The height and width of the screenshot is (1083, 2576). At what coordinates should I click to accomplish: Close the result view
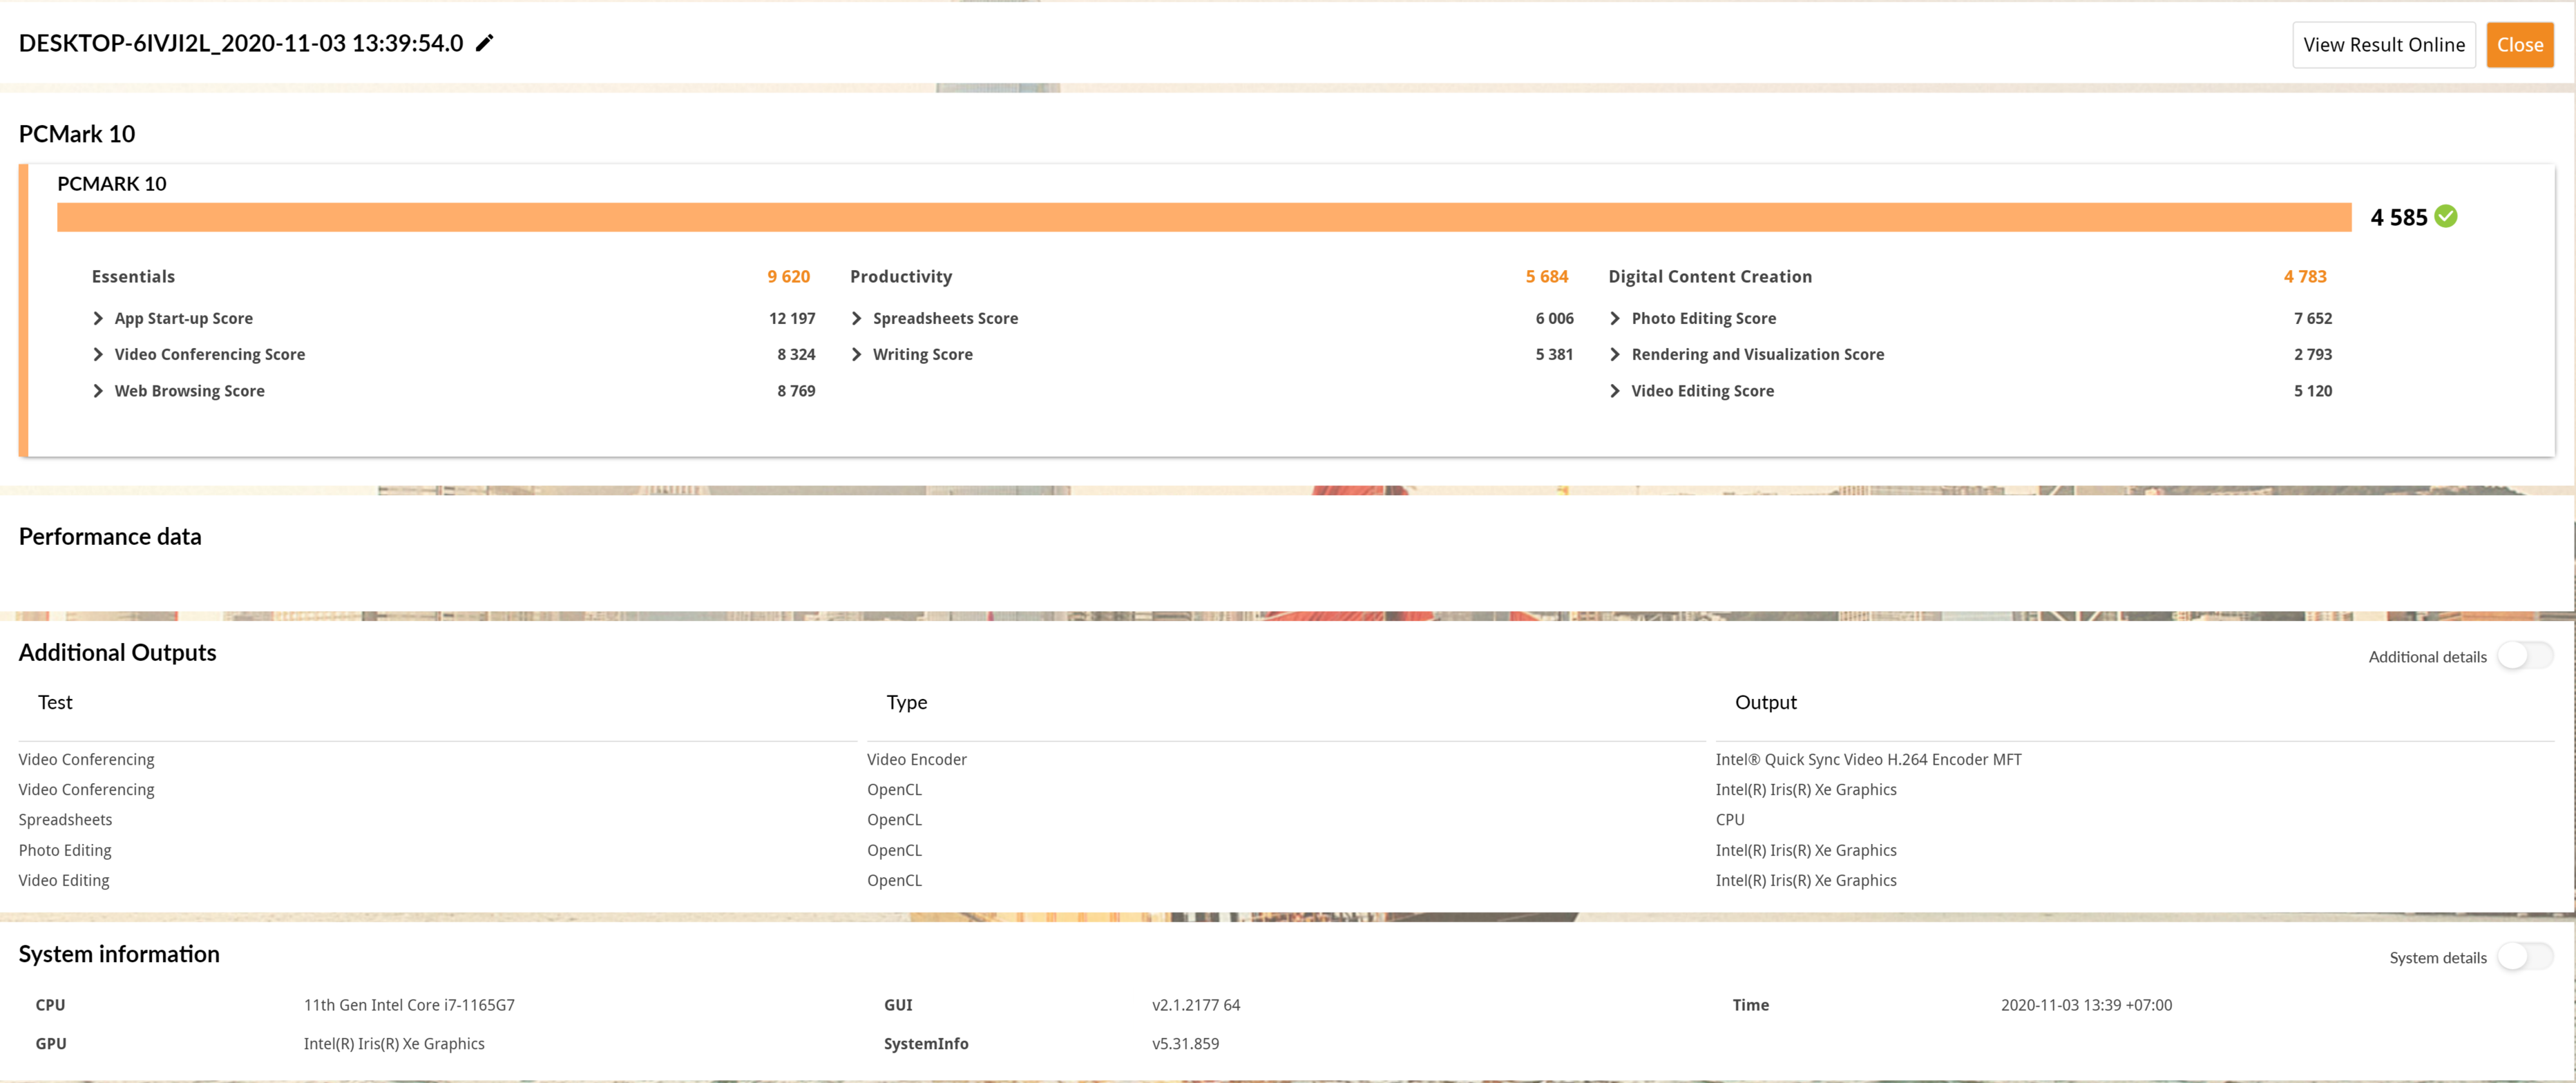point(2520,45)
